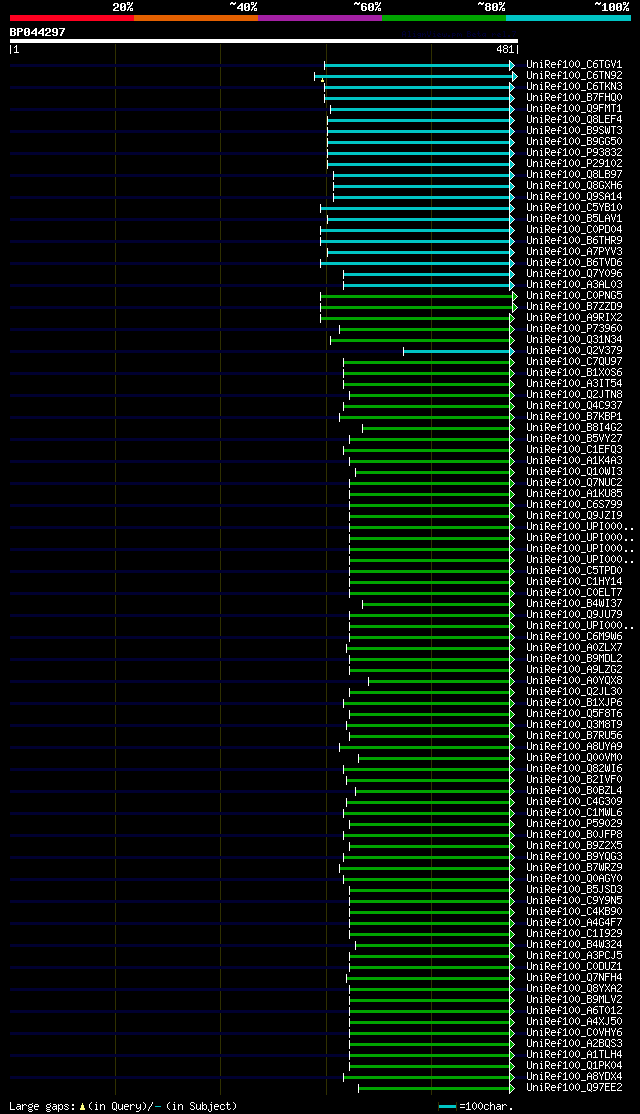Select the UniRef100_C0ELT7 label
Viewport: 640px width, 1114px height.
tap(574, 593)
